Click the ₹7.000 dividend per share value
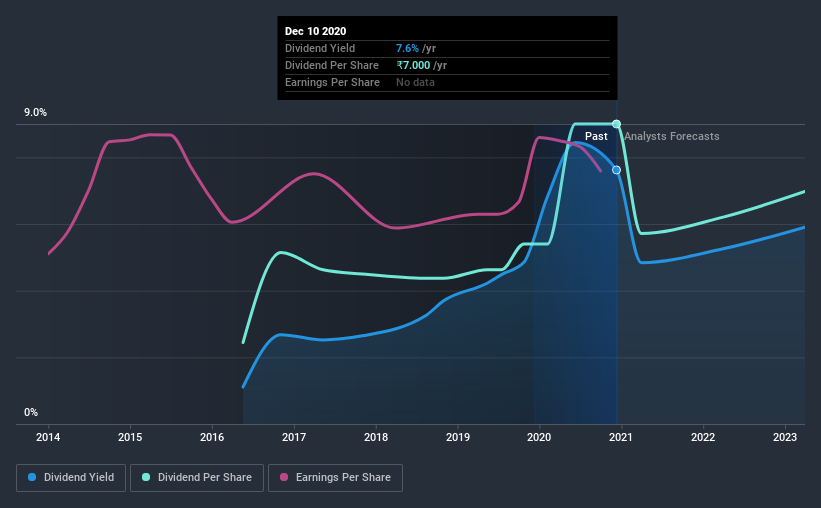This screenshot has height=508, width=821. coord(413,65)
